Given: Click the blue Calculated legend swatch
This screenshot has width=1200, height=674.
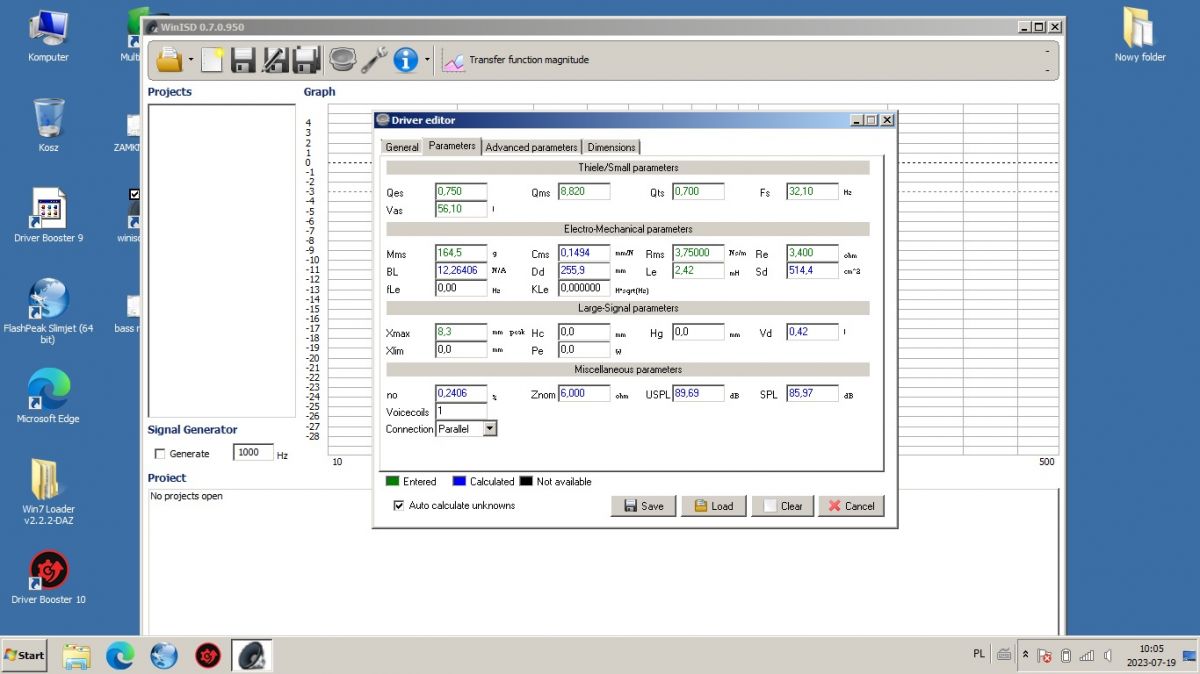Looking at the screenshot, I should (459, 482).
